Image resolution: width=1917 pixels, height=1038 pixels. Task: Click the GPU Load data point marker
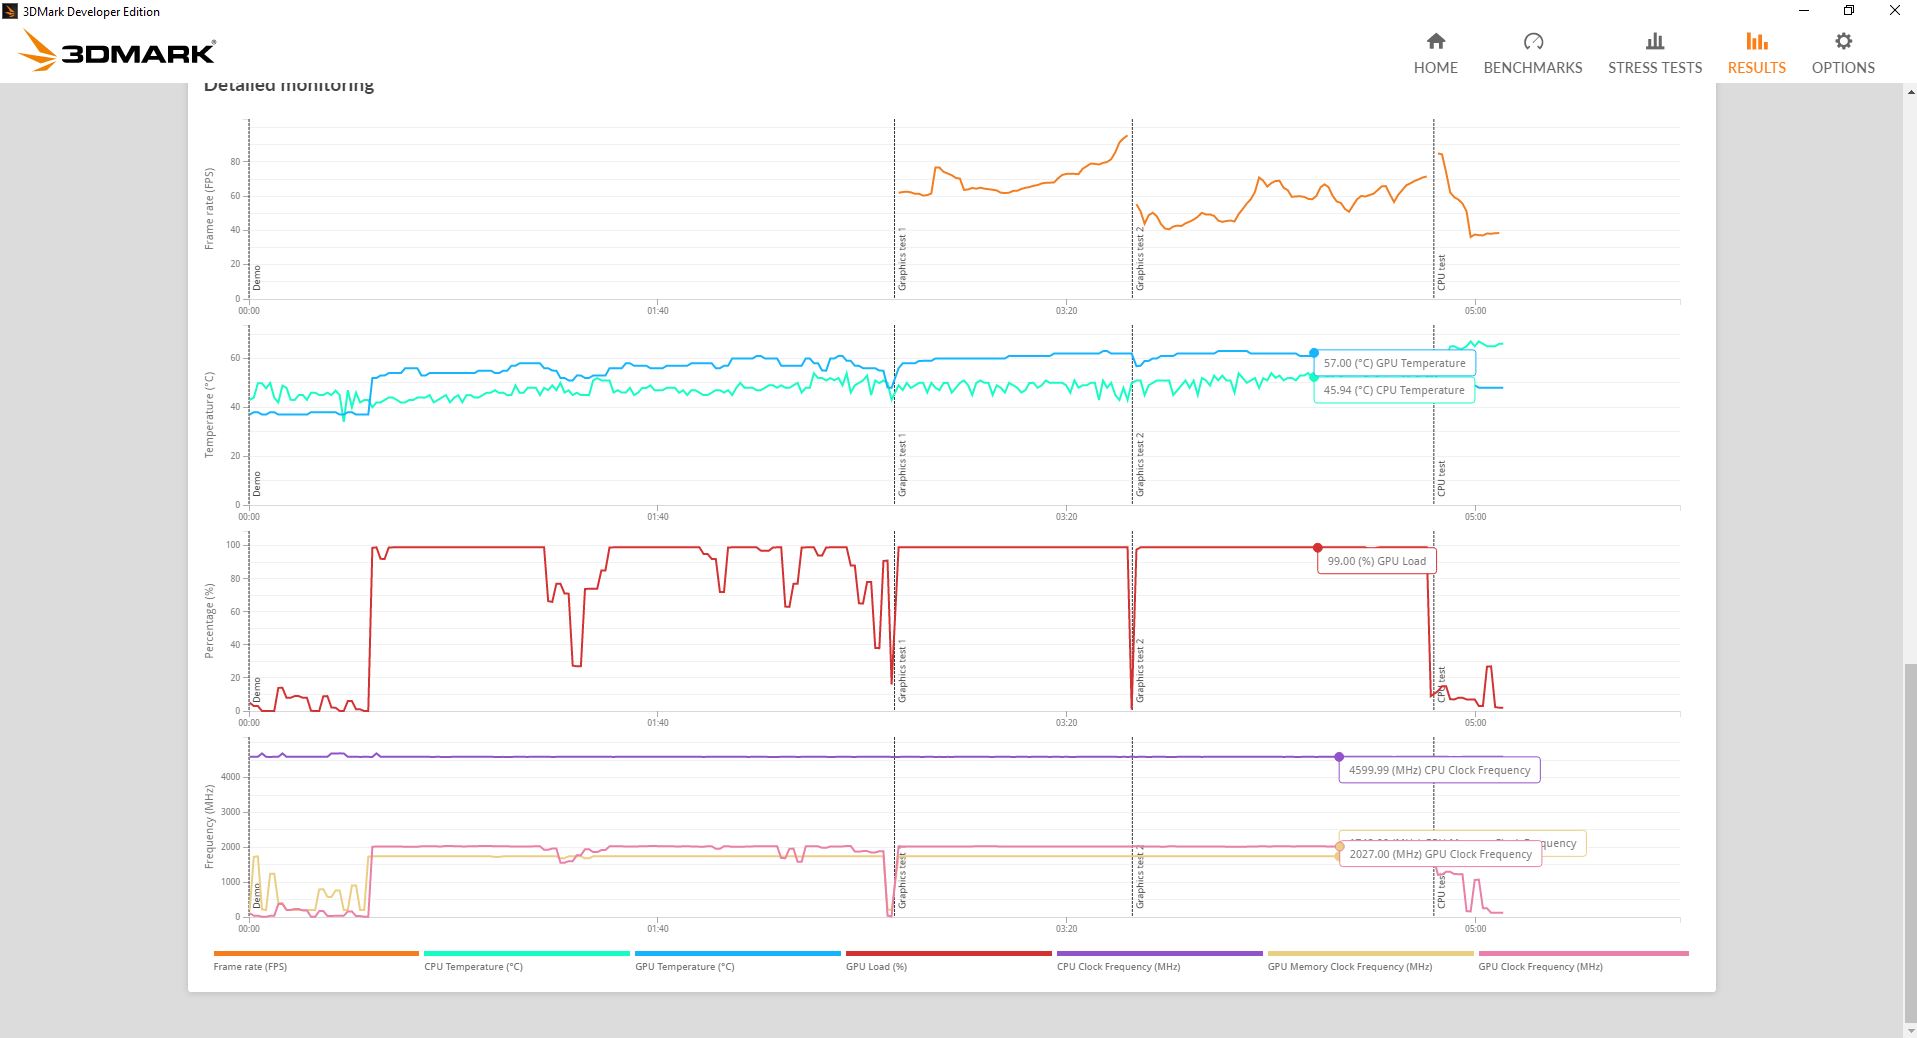[1317, 548]
